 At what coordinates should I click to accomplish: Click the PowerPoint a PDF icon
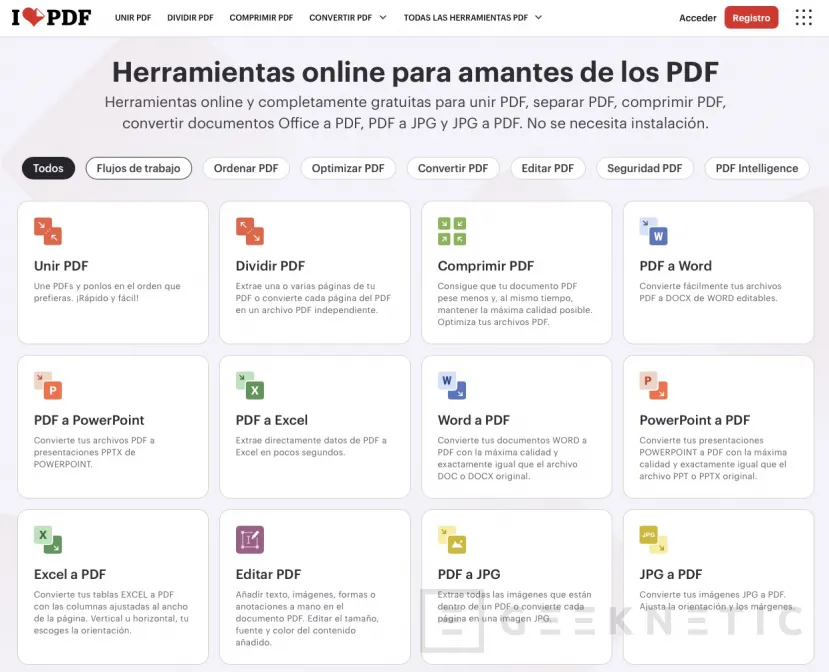(x=653, y=385)
